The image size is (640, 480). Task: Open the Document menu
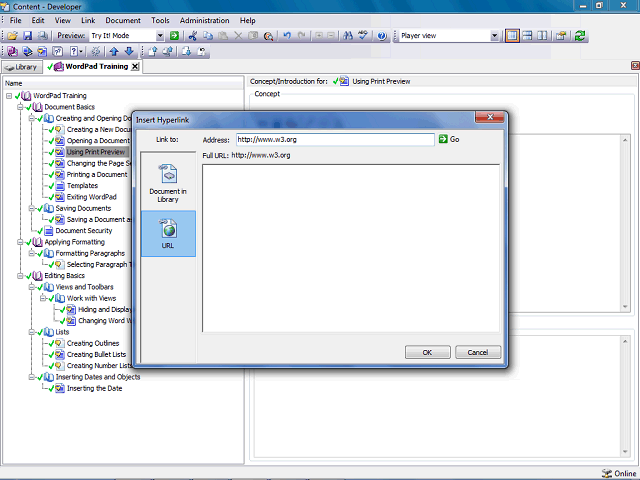123,20
